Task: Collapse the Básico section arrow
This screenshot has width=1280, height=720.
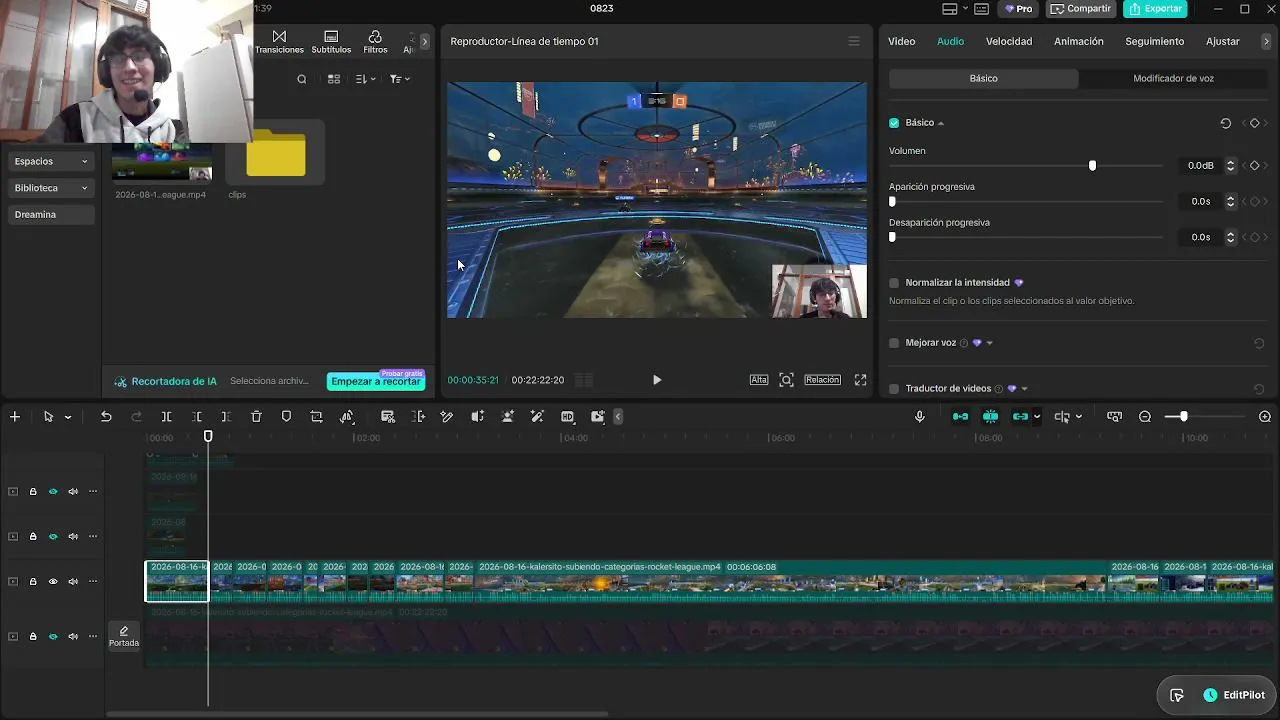Action: 941,124
